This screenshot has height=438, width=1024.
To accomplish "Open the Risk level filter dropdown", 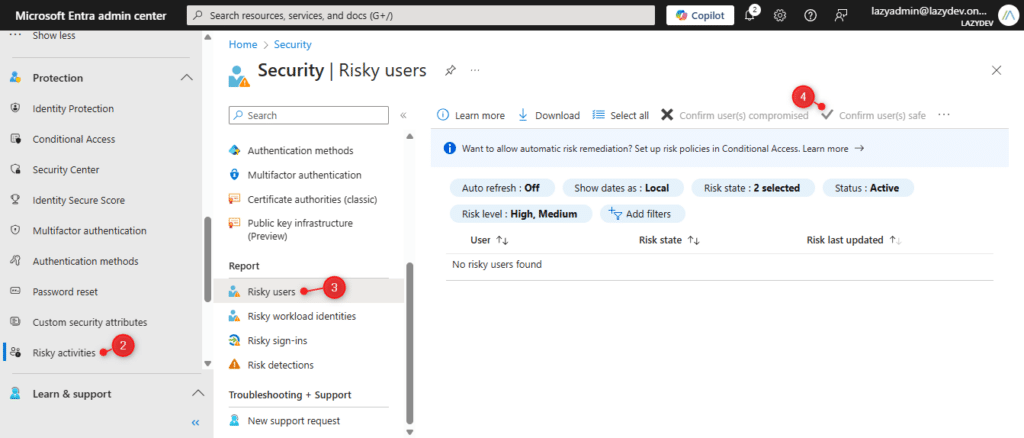I will 520,213.
